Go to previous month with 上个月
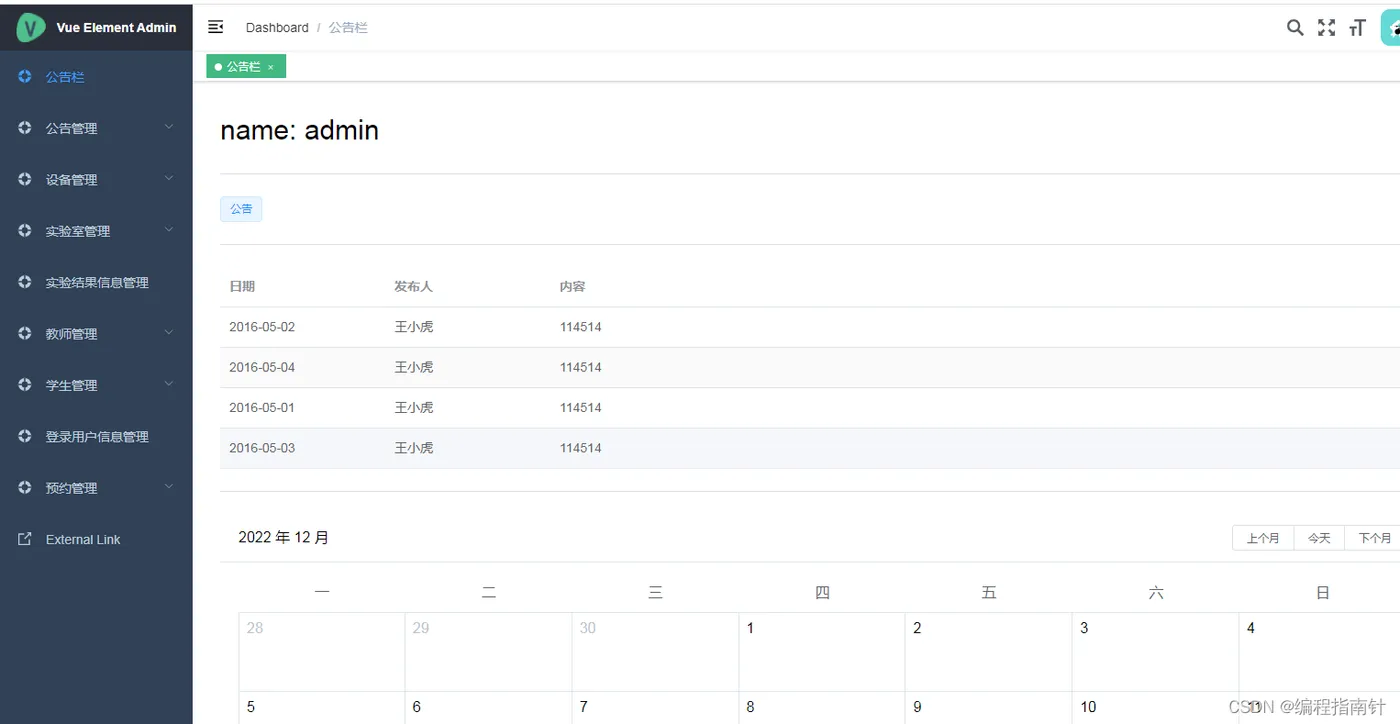 (x=1263, y=538)
